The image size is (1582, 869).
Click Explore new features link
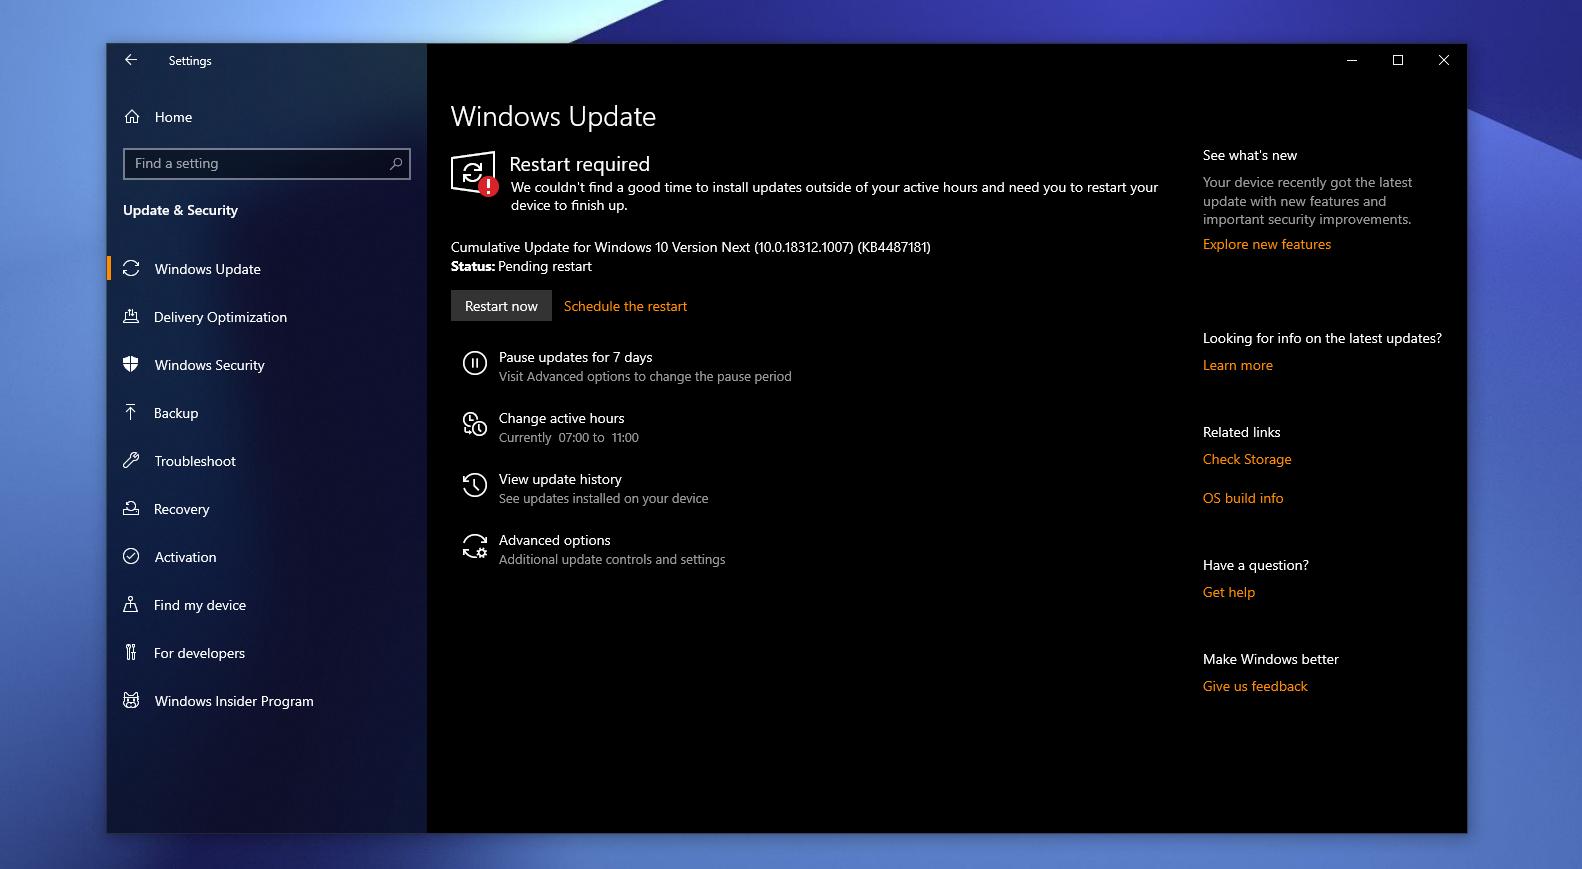[x=1267, y=244]
